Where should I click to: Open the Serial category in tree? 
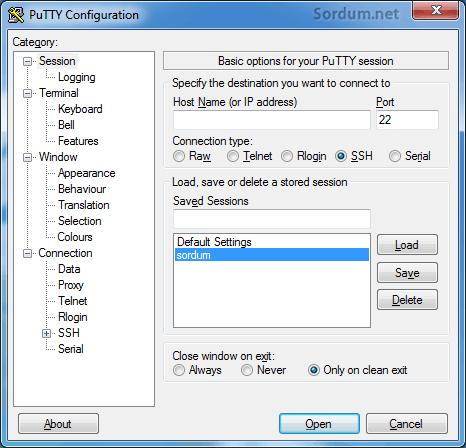(x=71, y=349)
